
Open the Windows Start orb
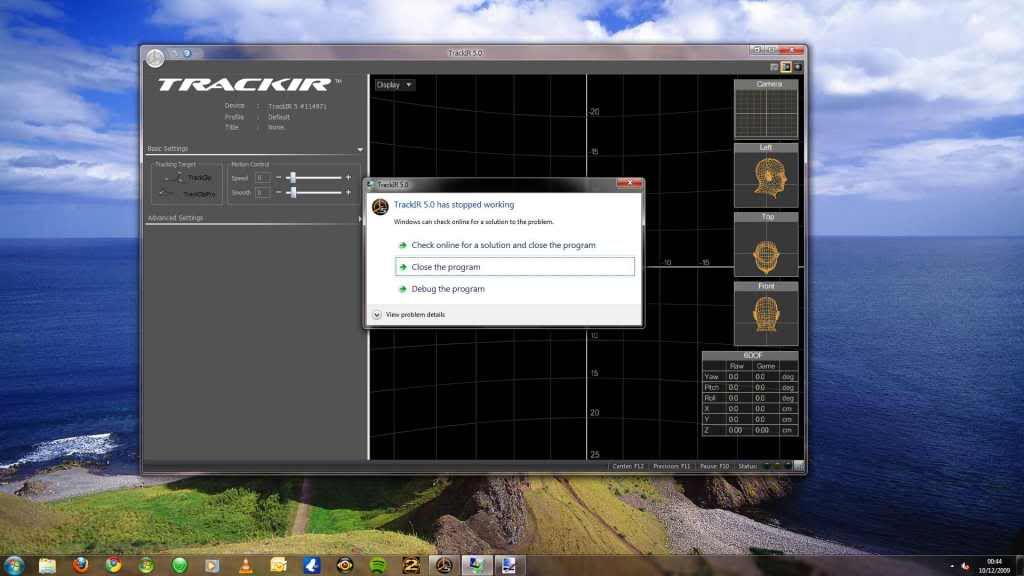(x=14, y=566)
